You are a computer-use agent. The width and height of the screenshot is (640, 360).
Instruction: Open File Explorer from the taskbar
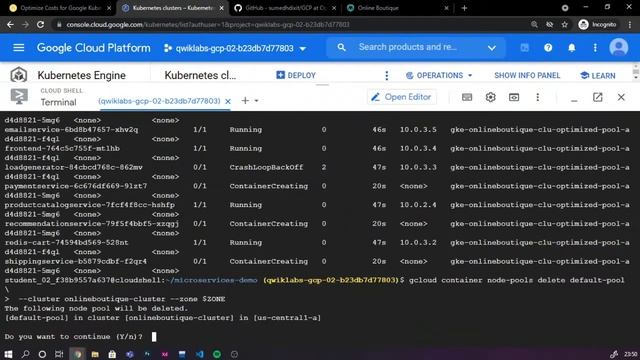pyautogui.click(x=95, y=354)
